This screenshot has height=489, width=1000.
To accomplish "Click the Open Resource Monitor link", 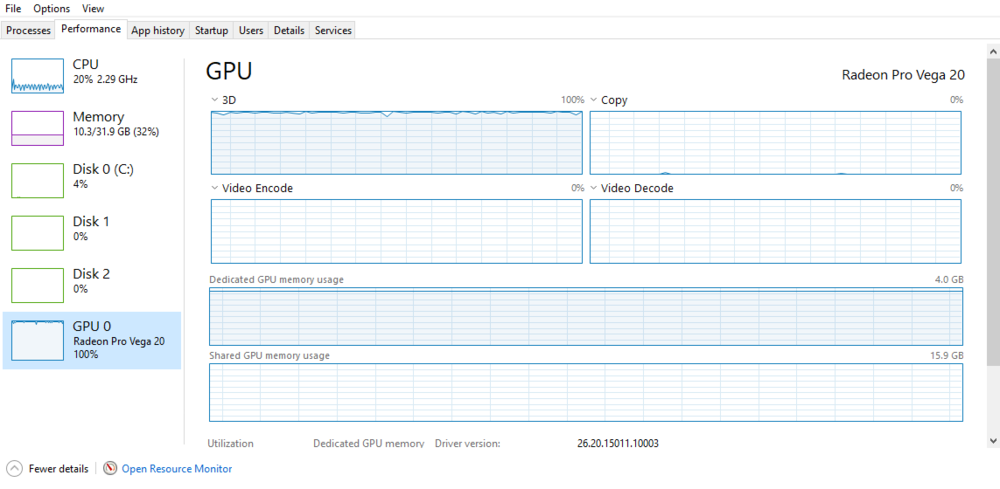I will (177, 468).
